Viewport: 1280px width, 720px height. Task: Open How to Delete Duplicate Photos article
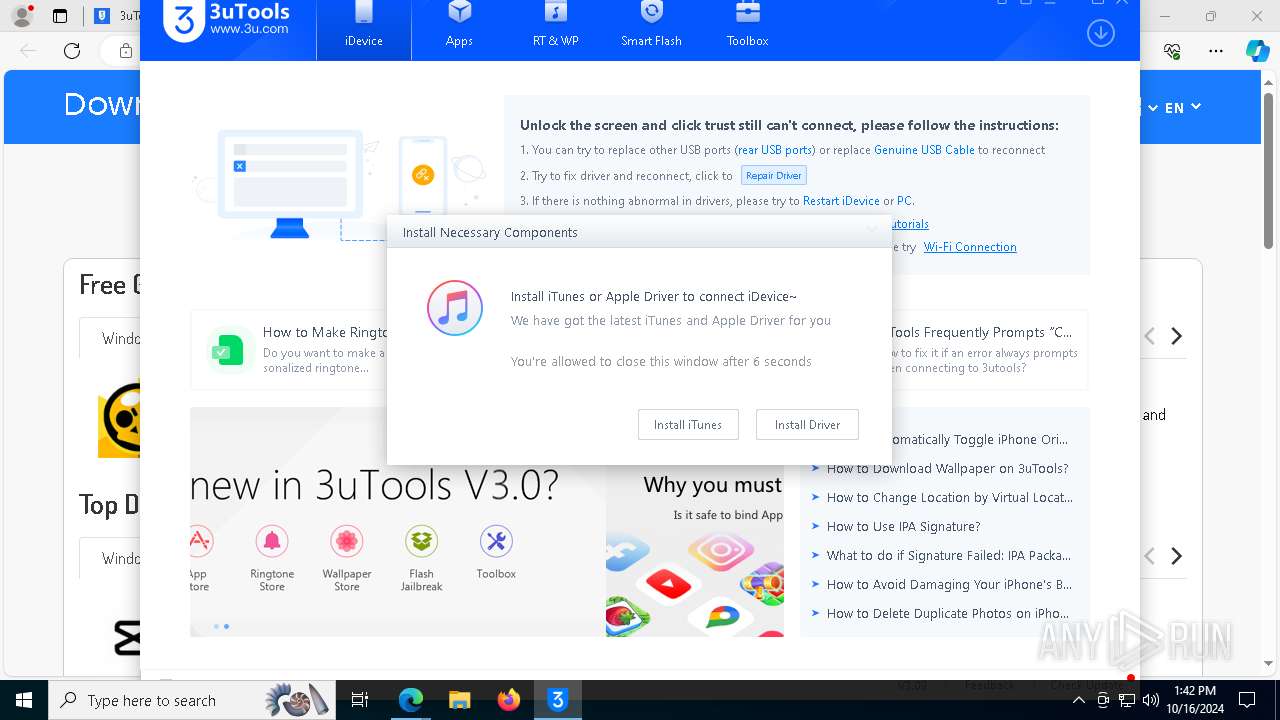click(x=947, y=614)
